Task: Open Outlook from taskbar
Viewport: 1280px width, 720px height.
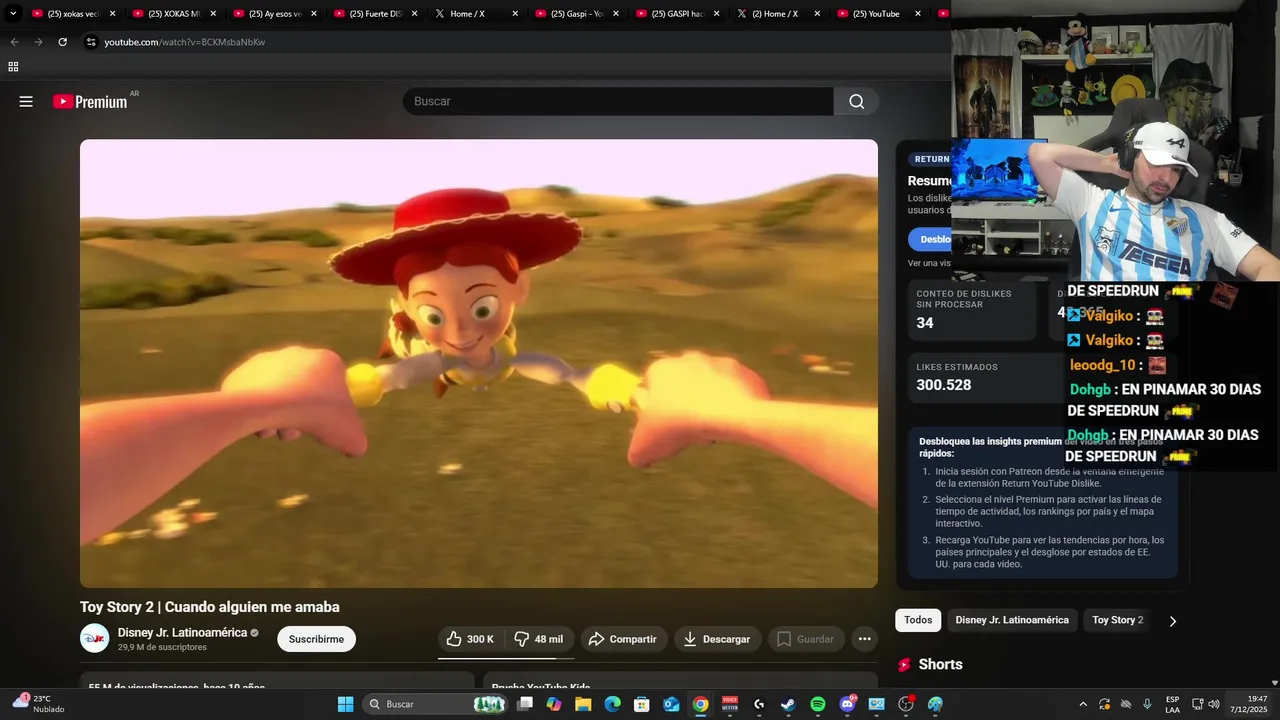Action: point(672,704)
